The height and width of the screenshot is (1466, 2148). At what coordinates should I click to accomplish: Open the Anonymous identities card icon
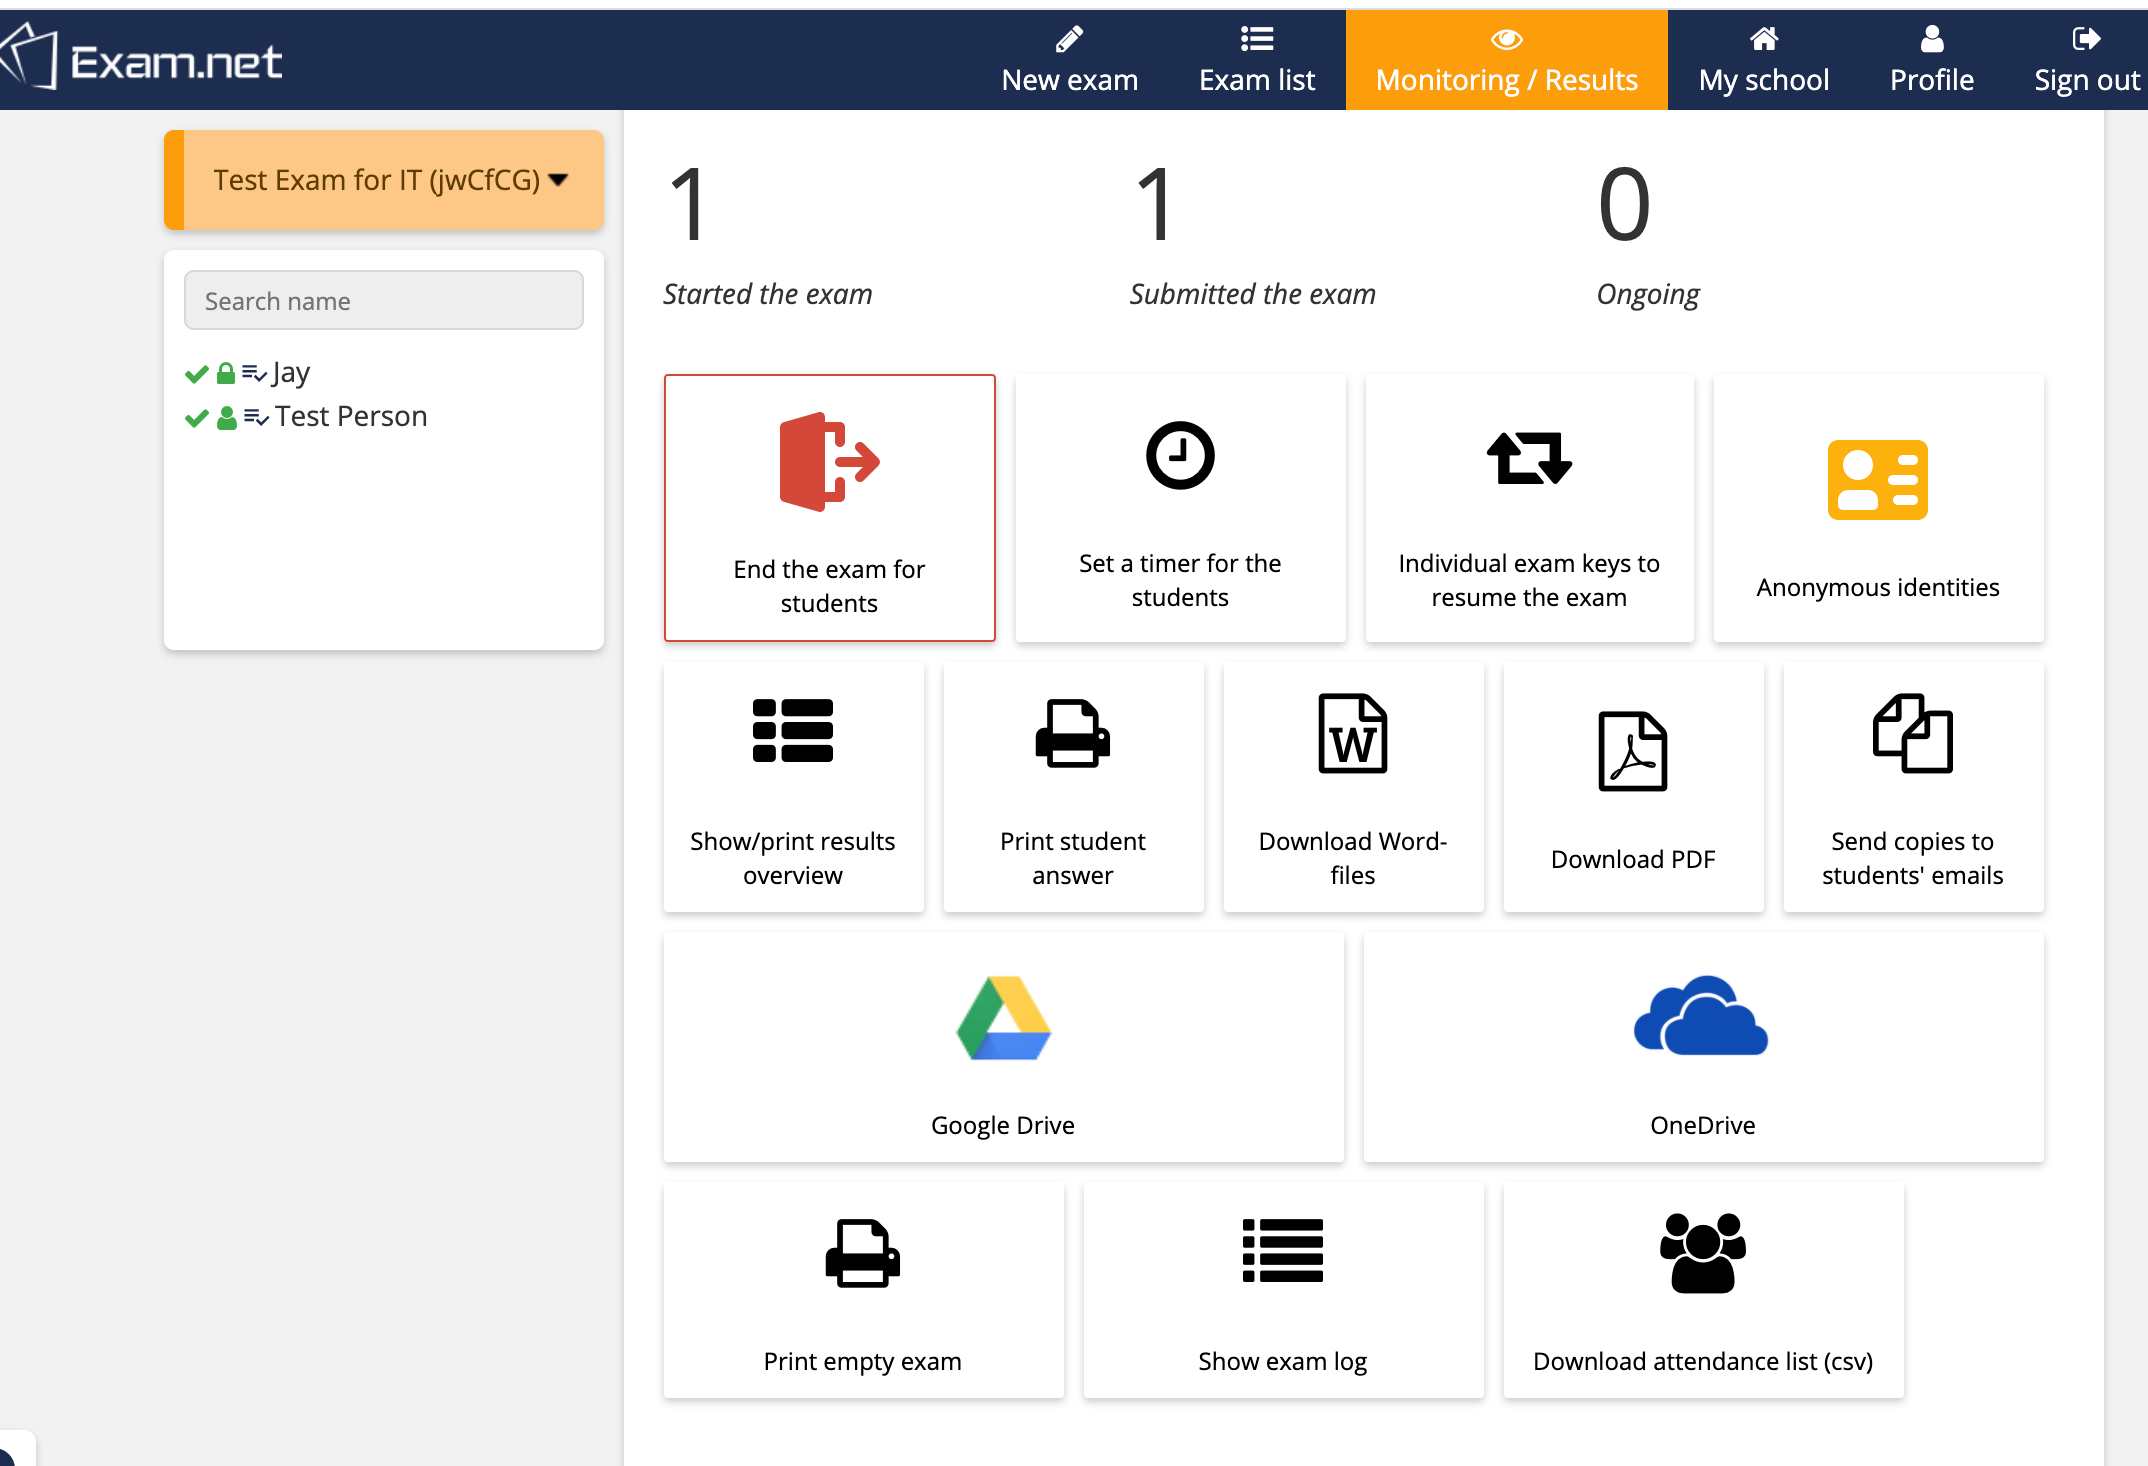click(x=1877, y=480)
